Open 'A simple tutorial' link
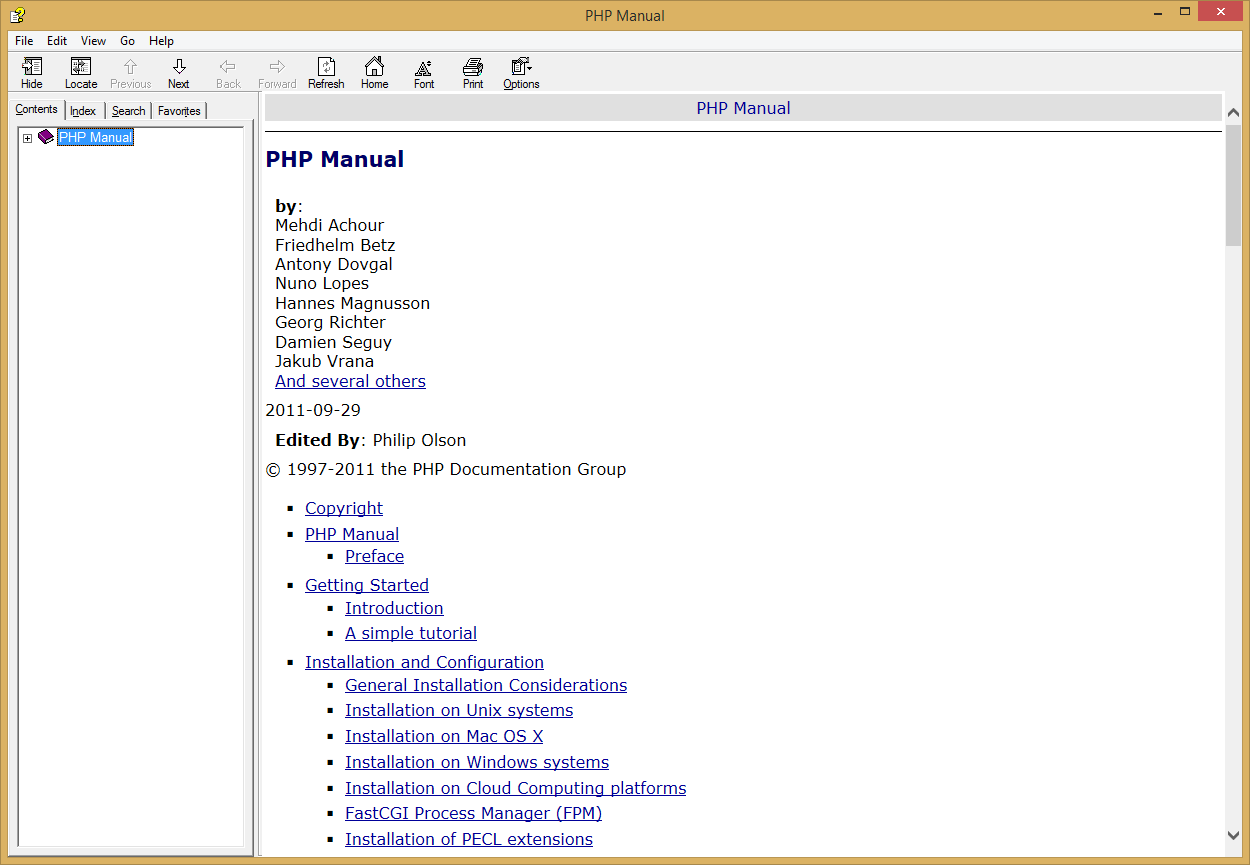Image resolution: width=1250 pixels, height=865 pixels. (x=411, y=633)
